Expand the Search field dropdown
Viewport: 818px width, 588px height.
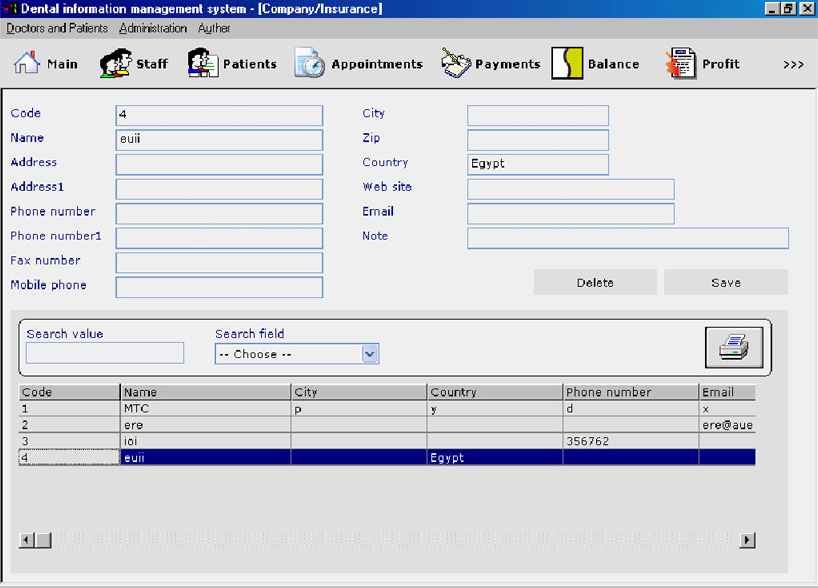pos(370,354)
